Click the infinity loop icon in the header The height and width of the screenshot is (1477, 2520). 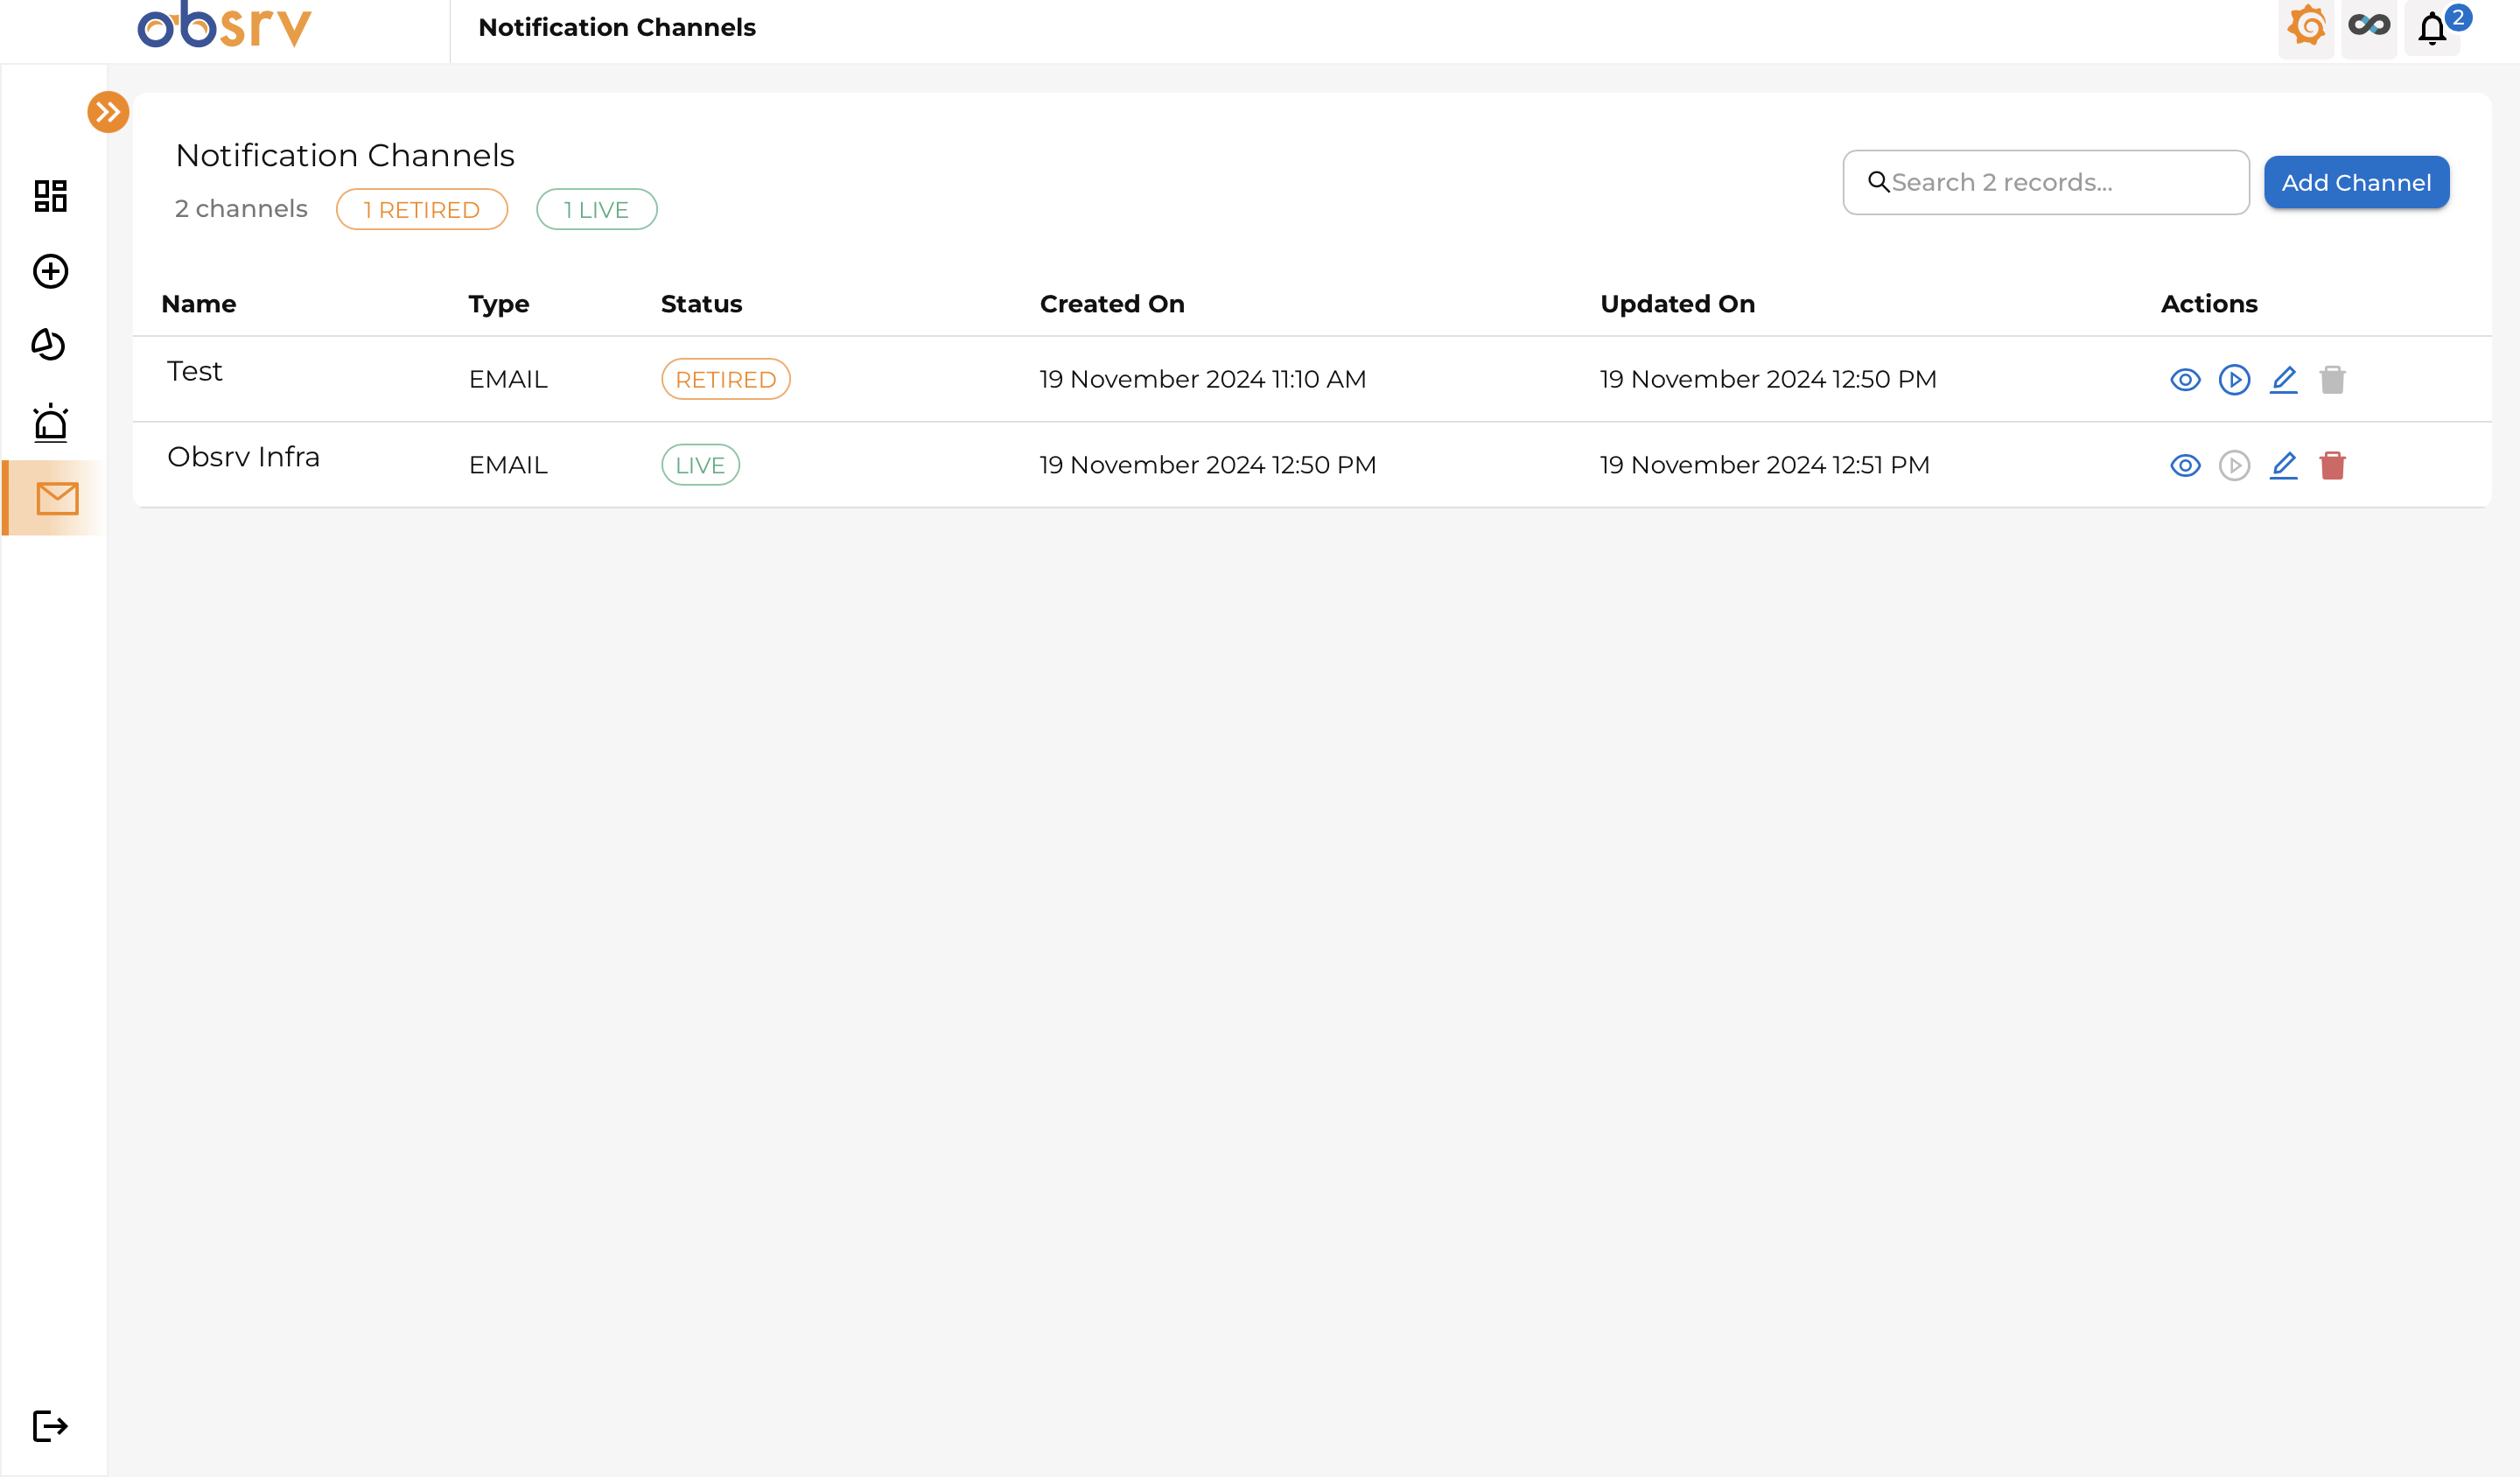(x=2369, y=27)
